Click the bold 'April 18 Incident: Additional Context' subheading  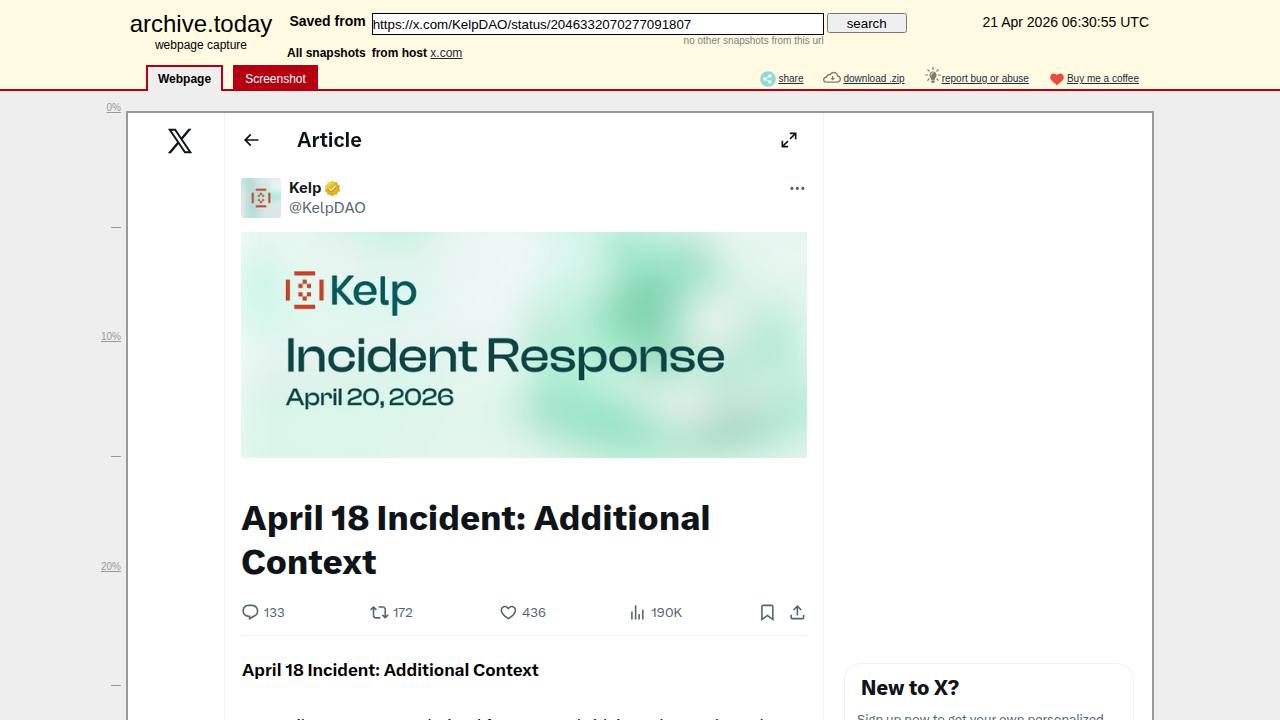[x=390, y=670]
